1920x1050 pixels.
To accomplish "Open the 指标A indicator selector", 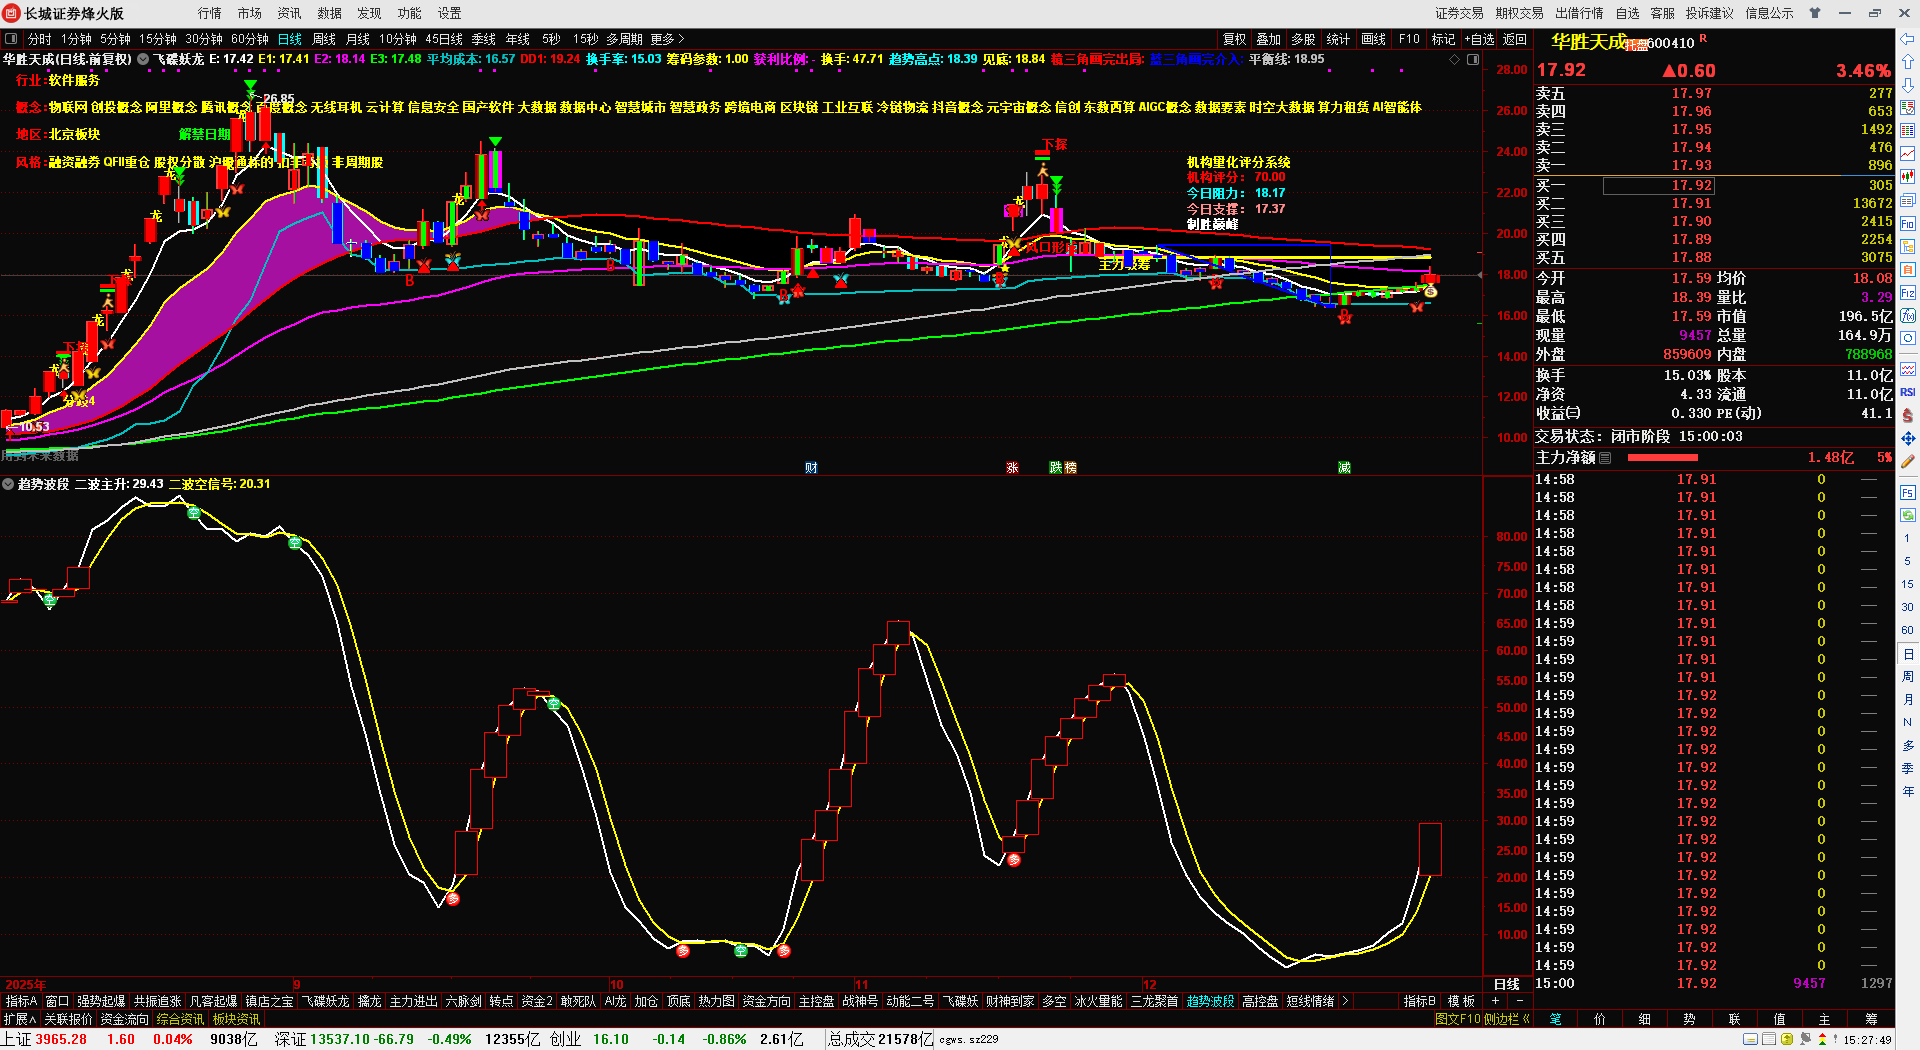I will (x=21, y=1001).
